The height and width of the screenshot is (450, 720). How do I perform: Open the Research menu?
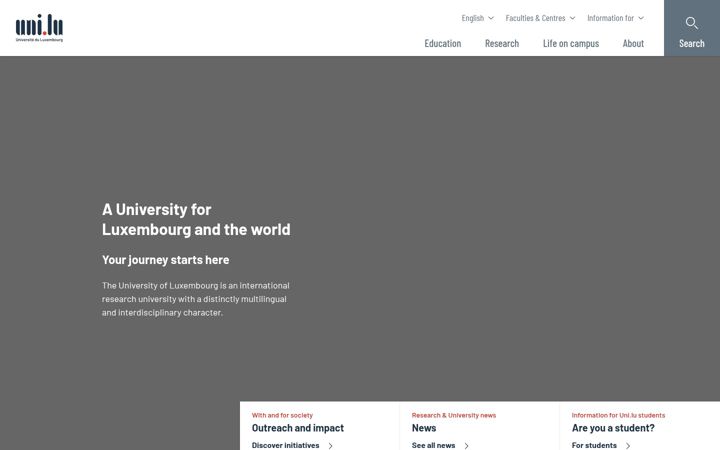point(502,43)
